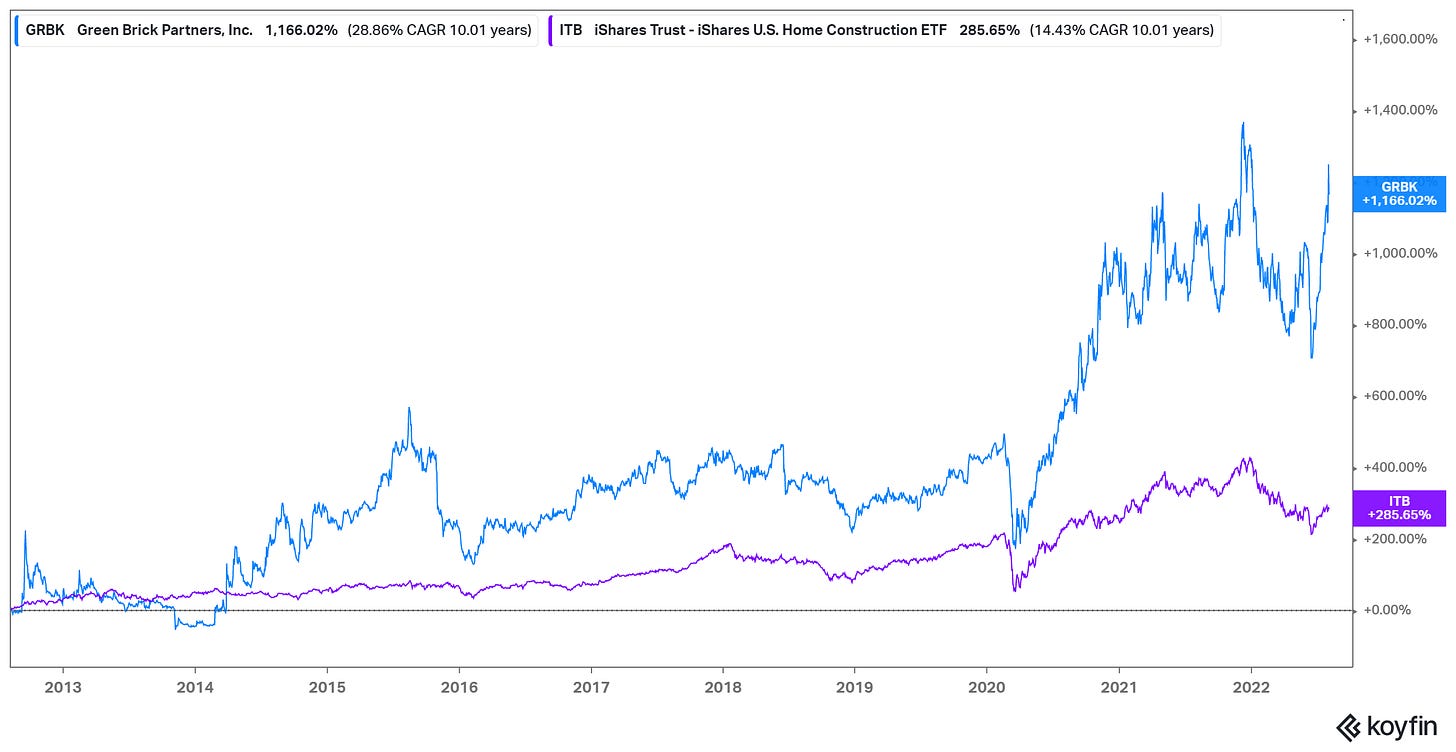Click the +1,400.00% y-axis label

pyautogui.click(x=1401, y=111)
